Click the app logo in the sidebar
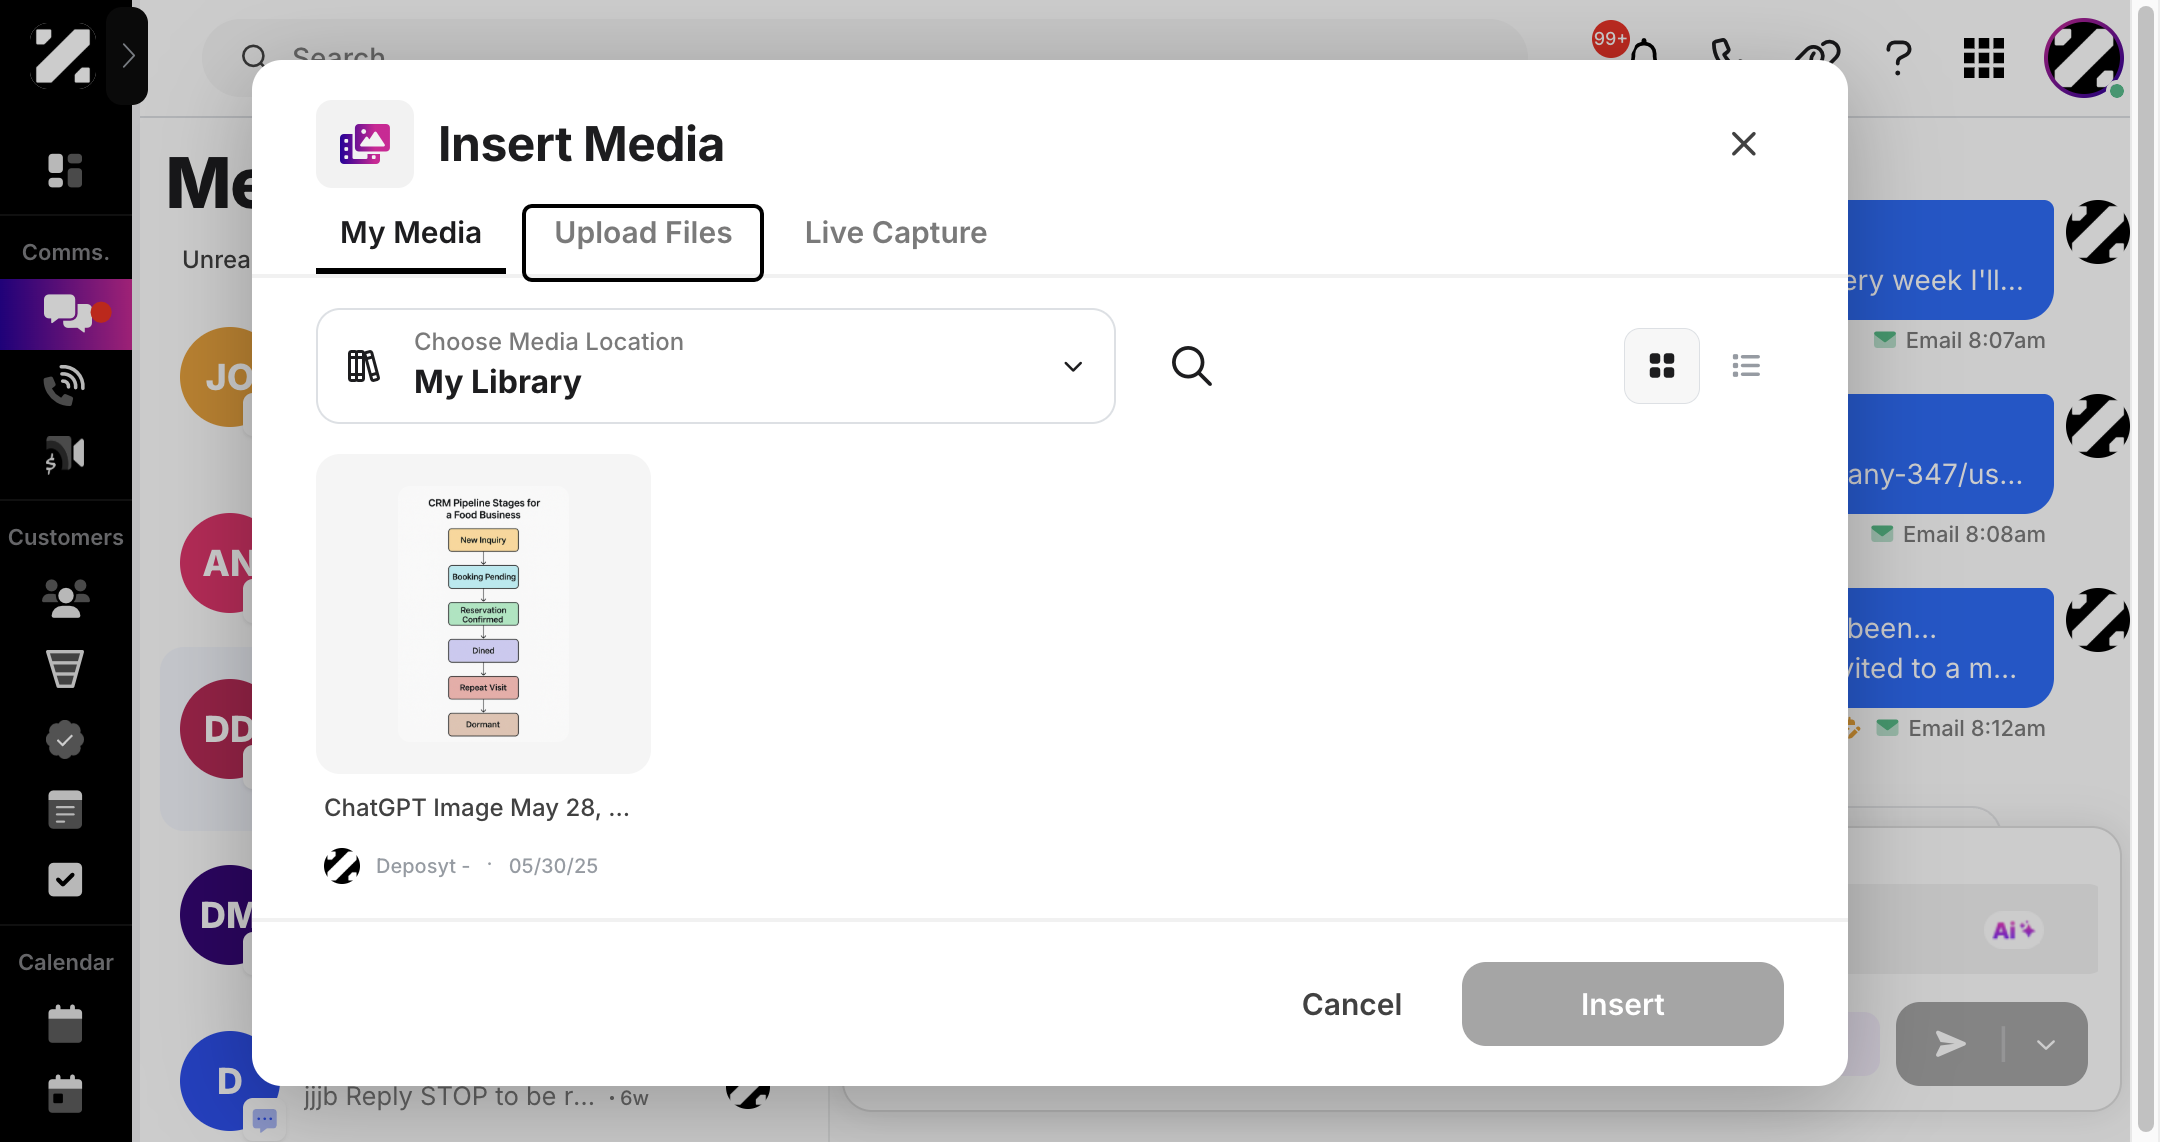Viewport: 2160px width, 1142px height. pos(62,56)
